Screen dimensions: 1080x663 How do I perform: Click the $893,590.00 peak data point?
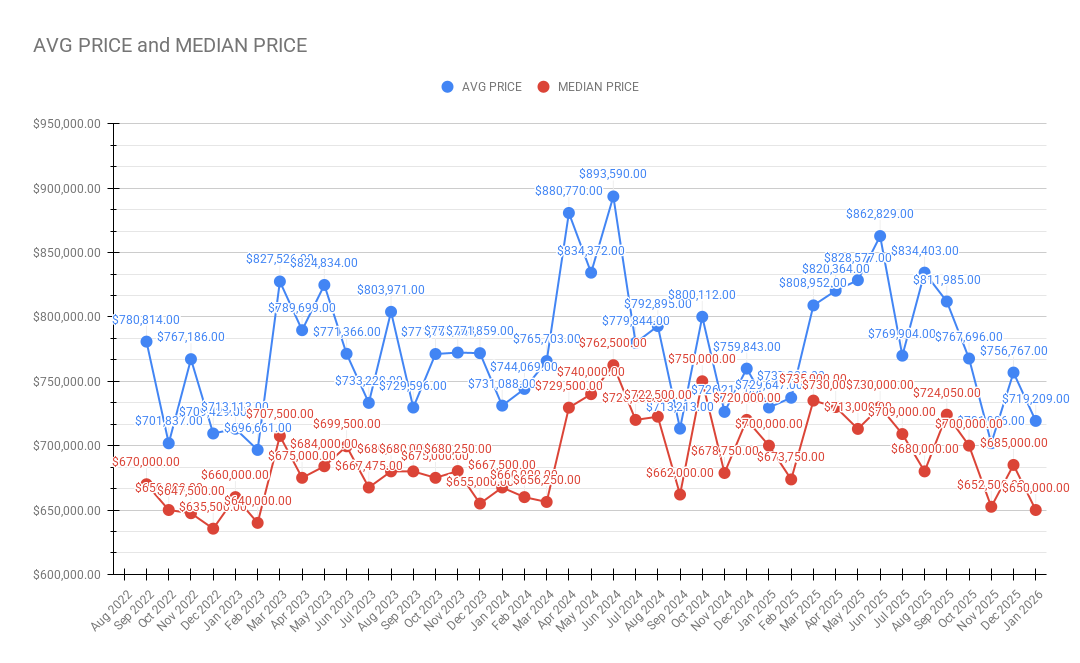click(613, 196)
